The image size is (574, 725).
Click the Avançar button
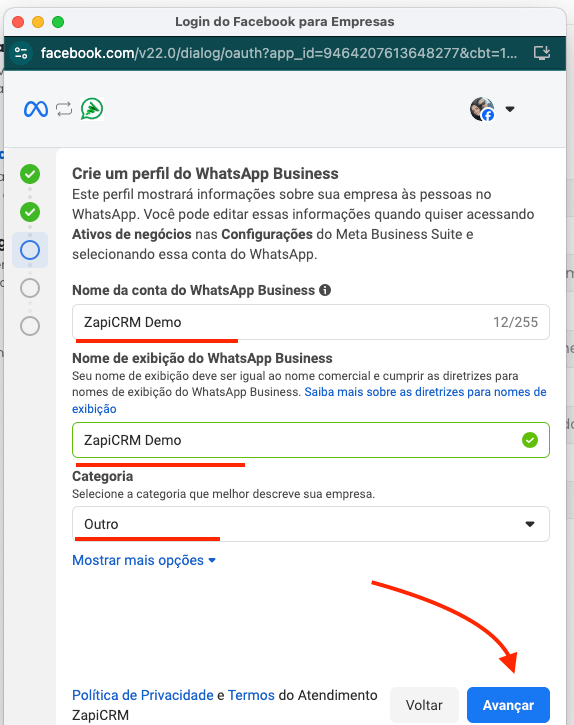click(508, 705)
